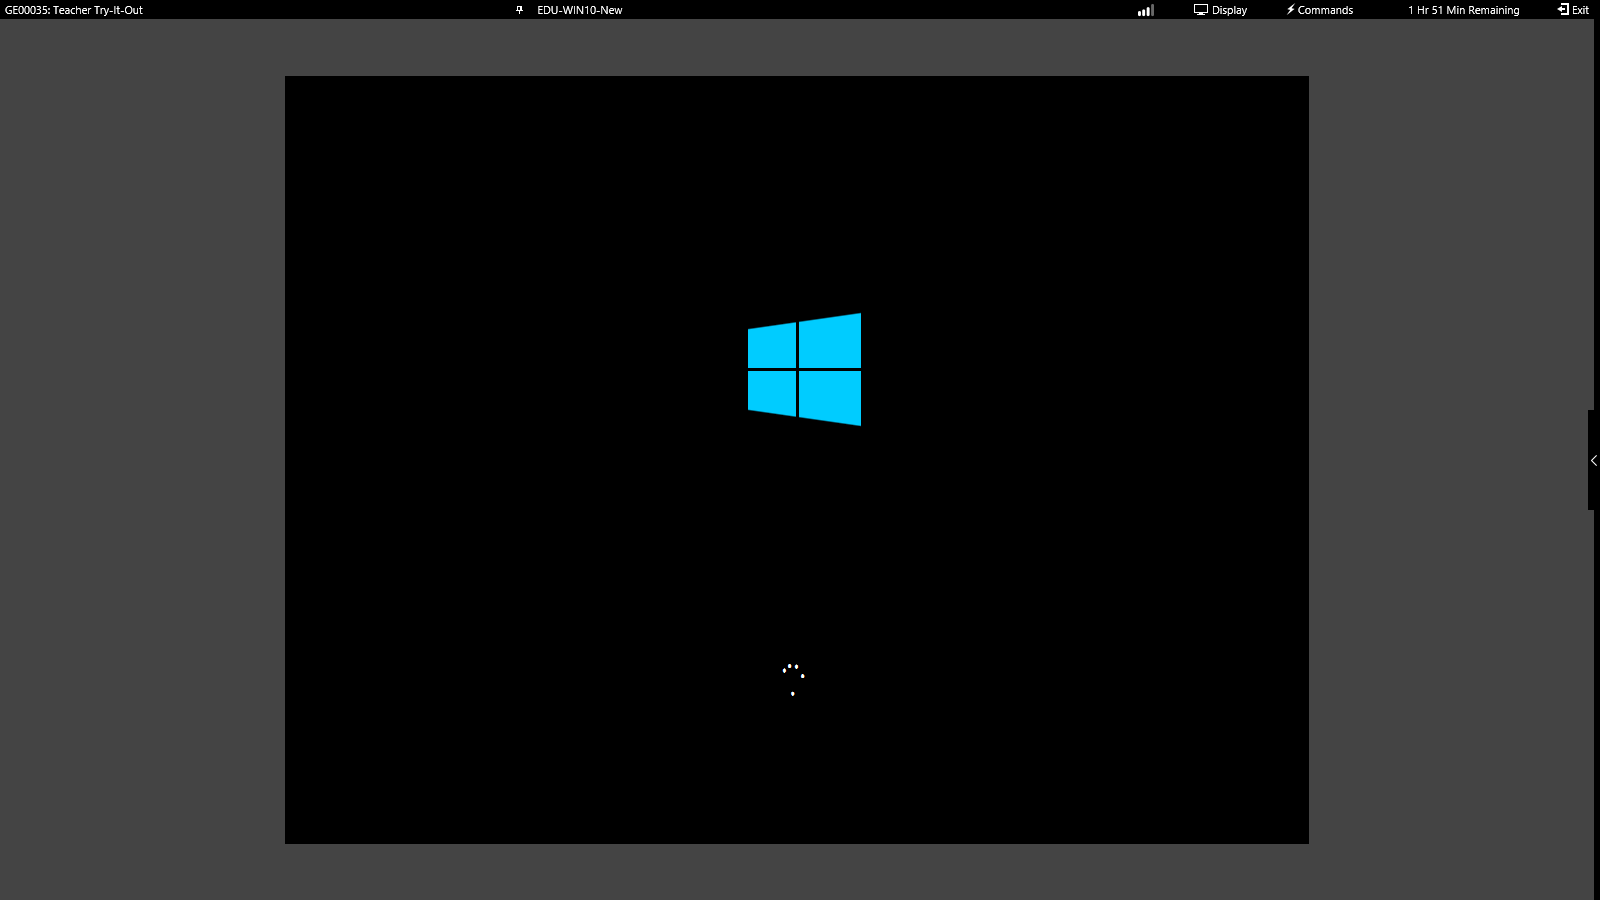The height and width of the screenshot is (900, 1600).
Task: Click inside the virtual machine boot screen
Action: pyautogui.click(x=797, y=460)
